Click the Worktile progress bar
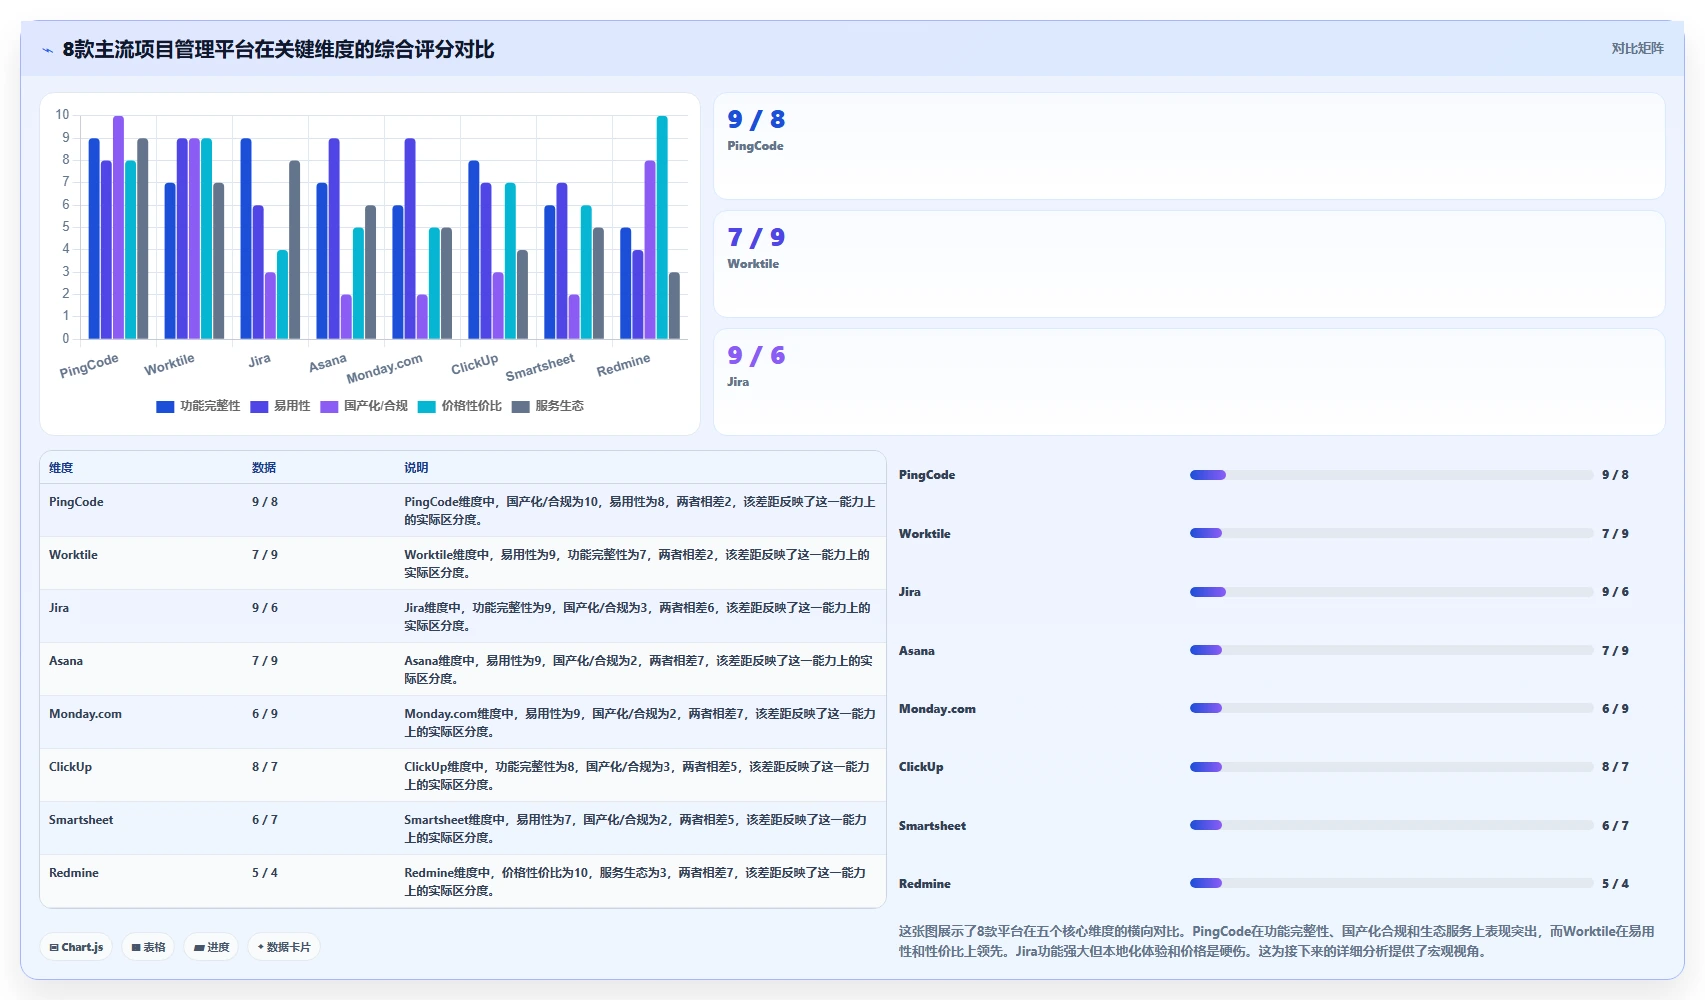Viewport: 1705px width, 1000px height. point(1391,533)
